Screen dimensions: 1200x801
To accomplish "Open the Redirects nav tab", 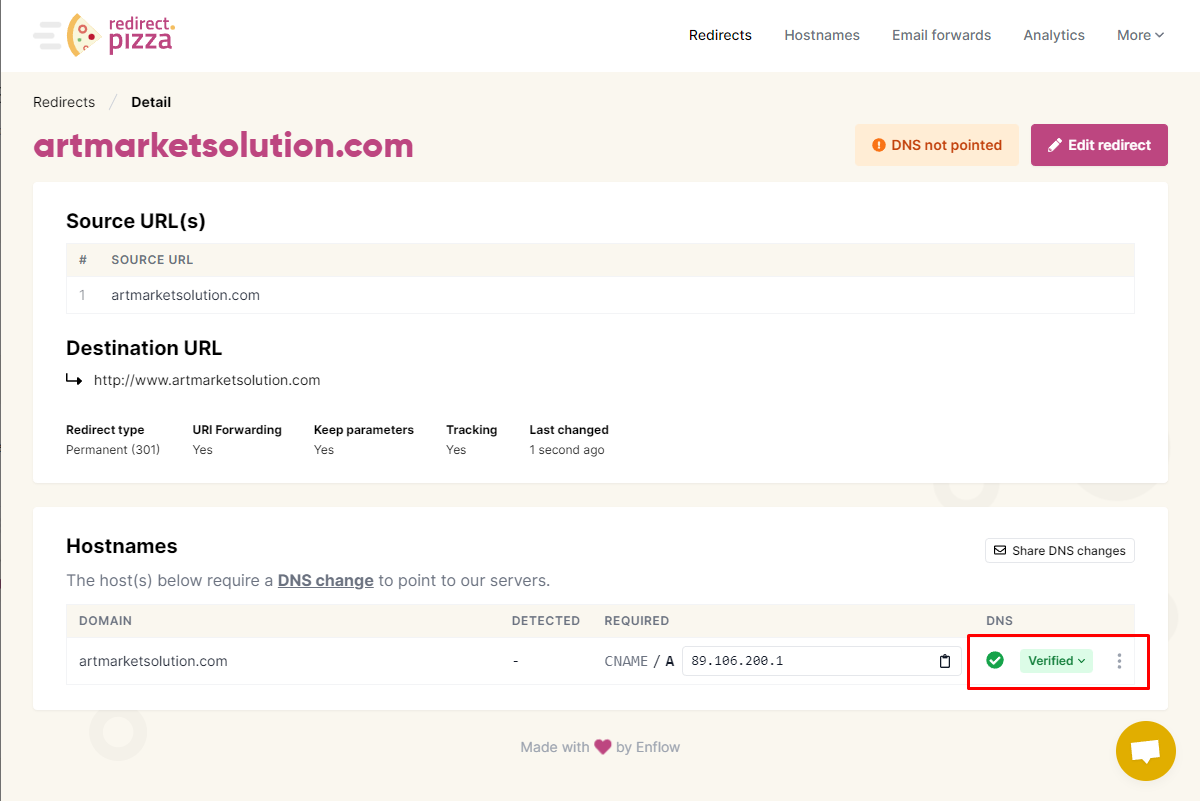I will tap(720, 35).
